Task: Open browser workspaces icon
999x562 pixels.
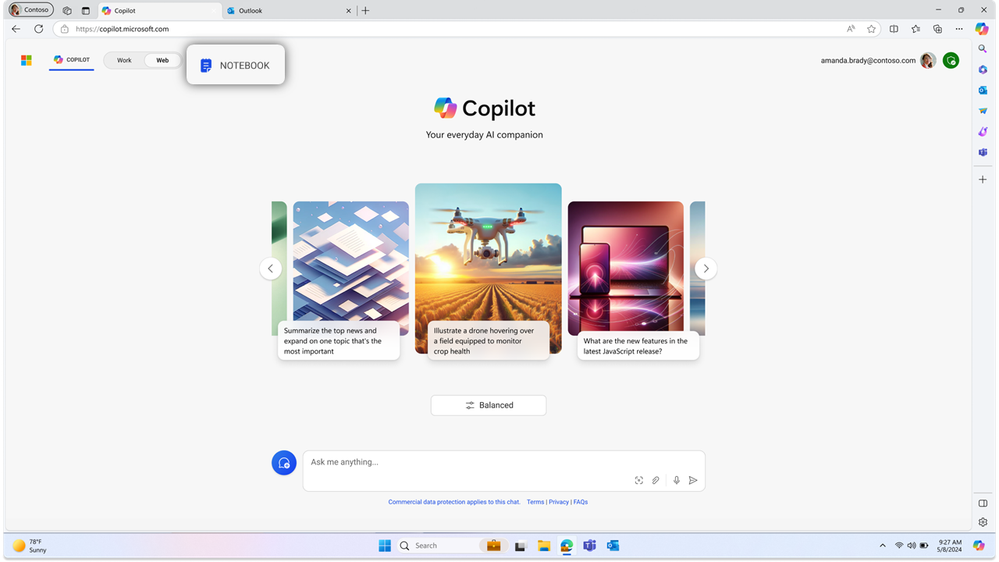Action: point(67,11)
